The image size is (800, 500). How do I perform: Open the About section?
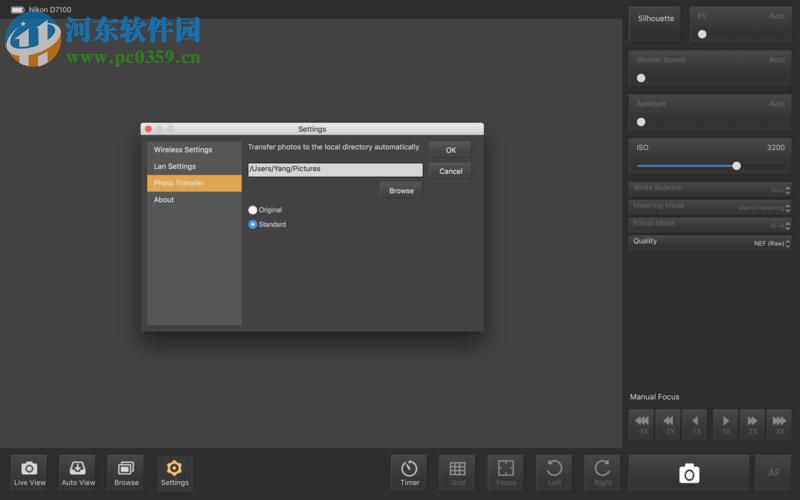tap(194, 200)
